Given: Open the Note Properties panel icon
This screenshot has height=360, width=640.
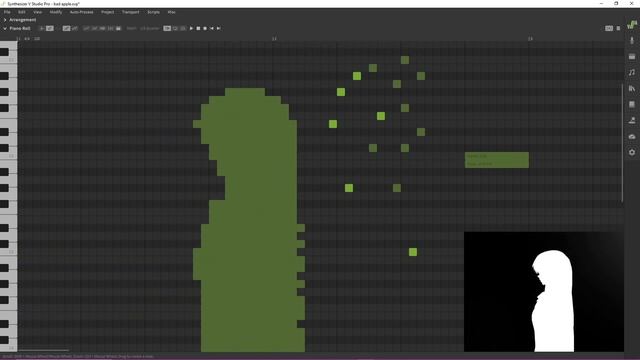Looking at the screenshot, I should click(632, 56).
